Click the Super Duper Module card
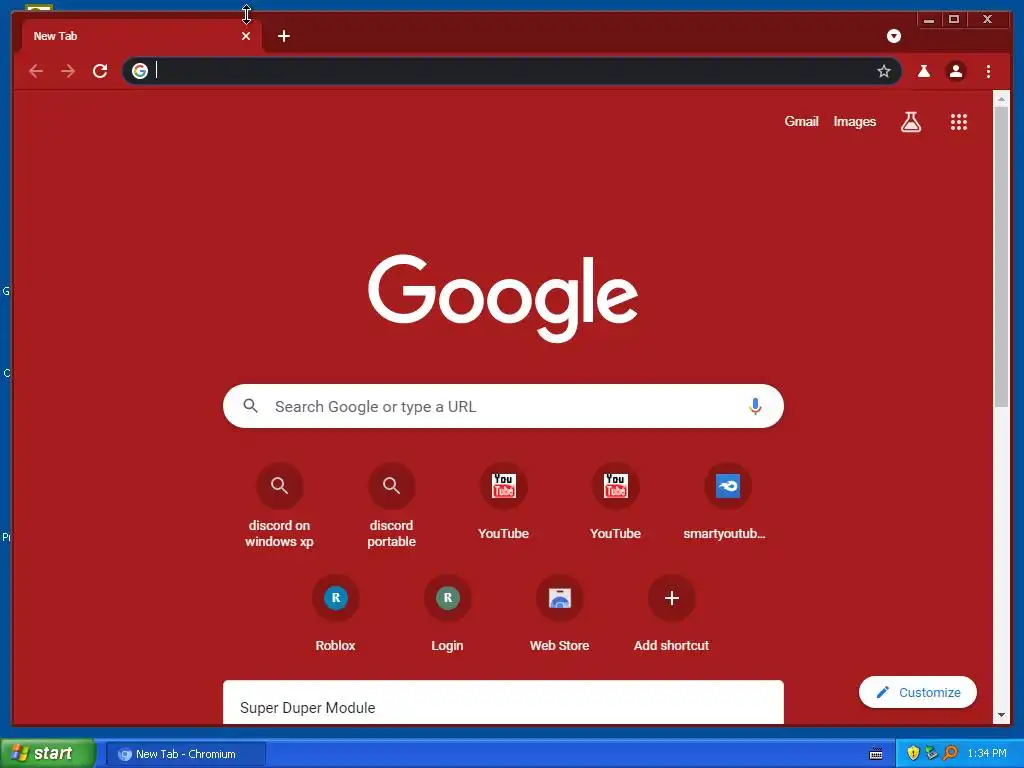Viewport: 1024px width, 768px height. (x=504, y=703)
